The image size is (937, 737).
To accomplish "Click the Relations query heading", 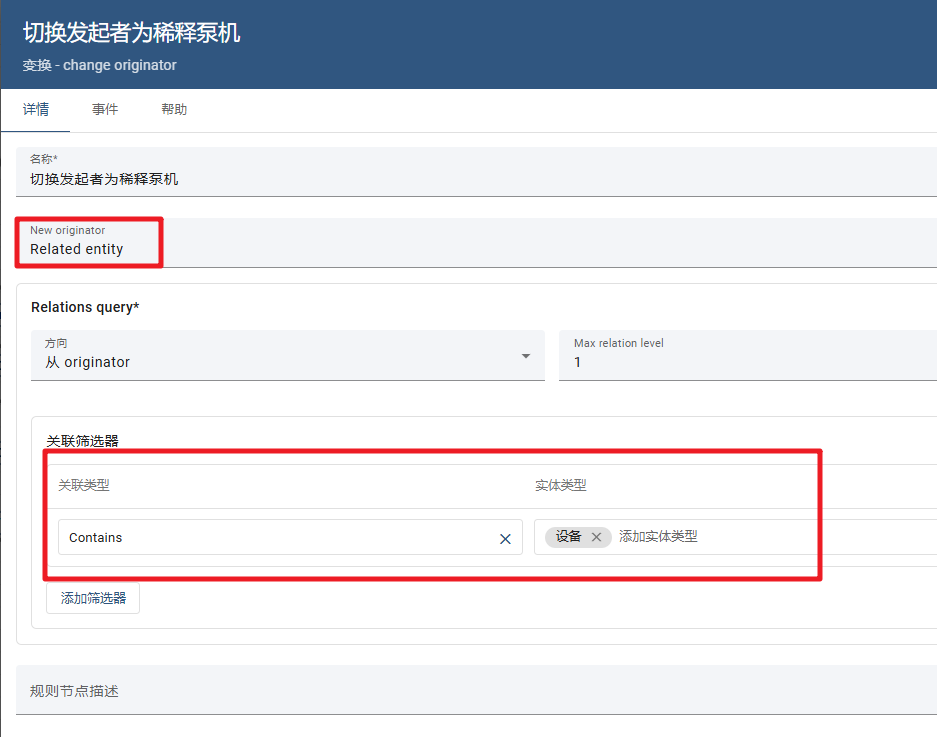I will coord(85,307).
